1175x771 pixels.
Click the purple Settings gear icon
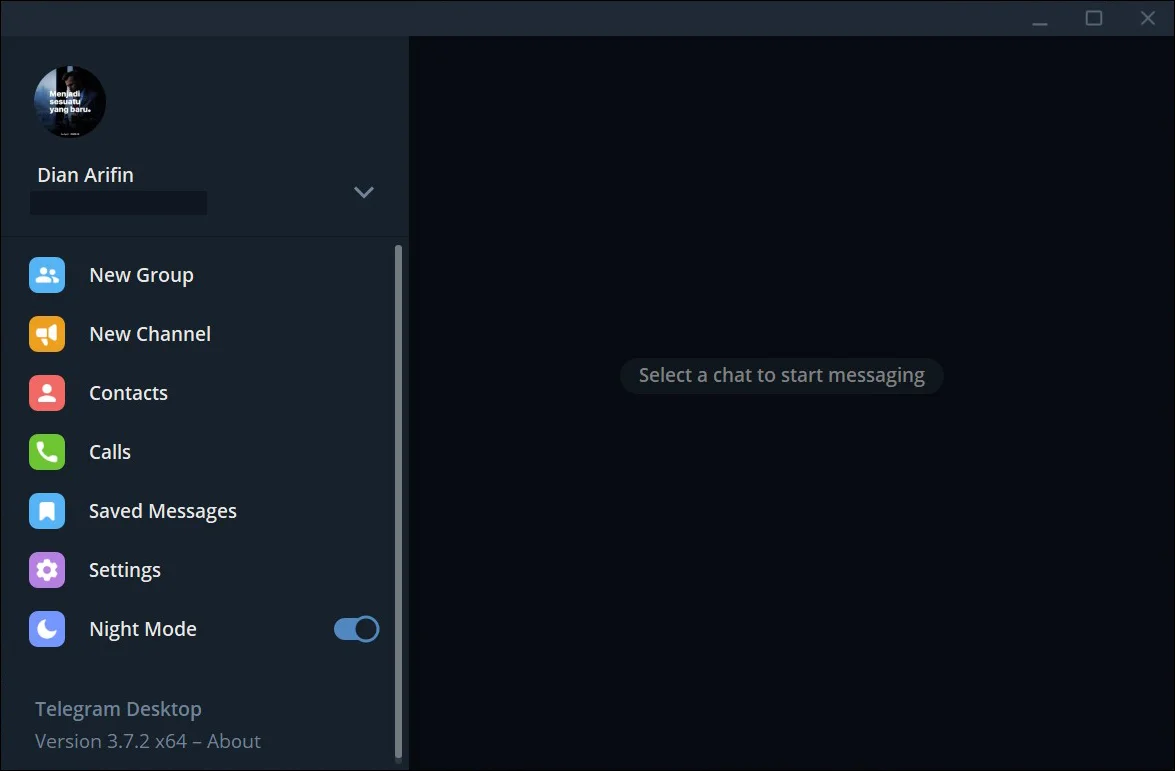click(x=46, y=570)
